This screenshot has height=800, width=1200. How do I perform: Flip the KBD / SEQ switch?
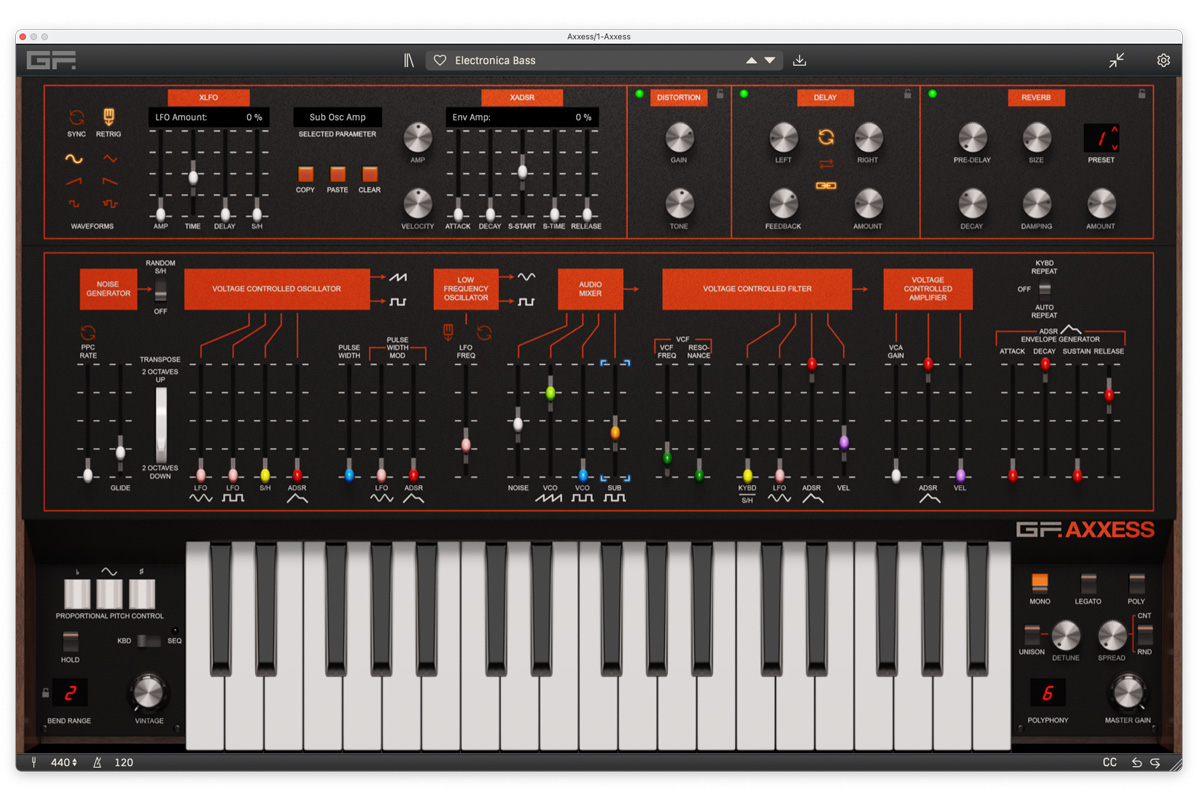148,640
